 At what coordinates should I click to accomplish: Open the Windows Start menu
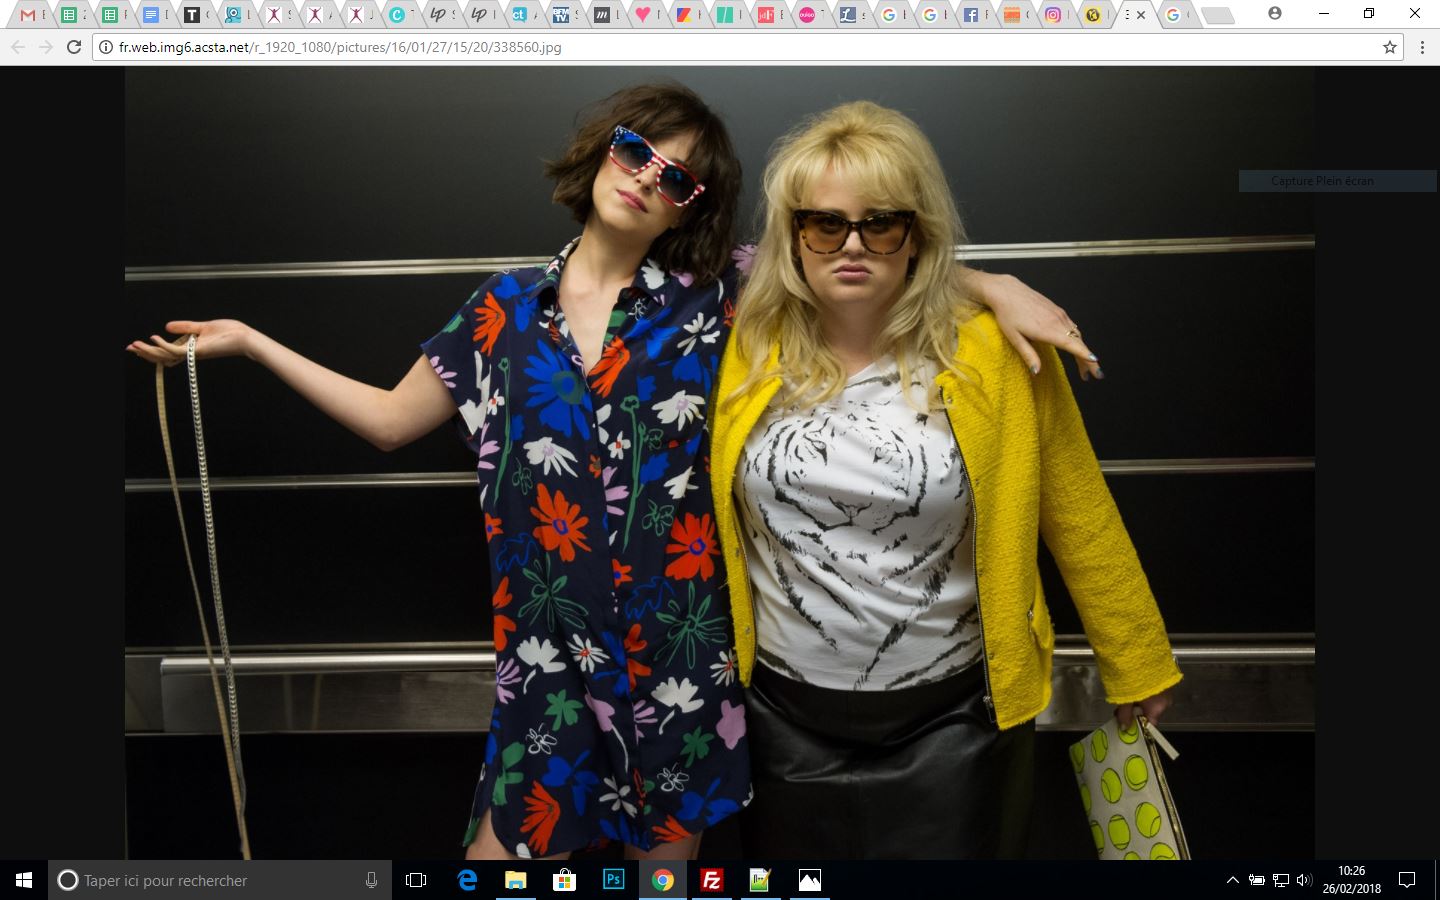pos(24,880)
